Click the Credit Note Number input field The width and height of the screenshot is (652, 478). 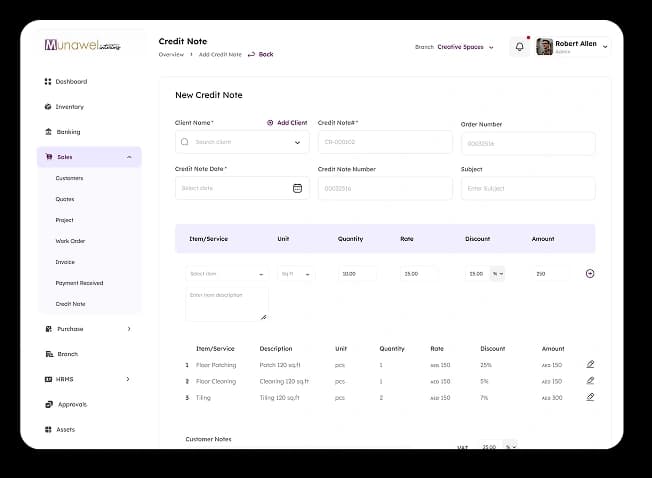pos(385,188)
